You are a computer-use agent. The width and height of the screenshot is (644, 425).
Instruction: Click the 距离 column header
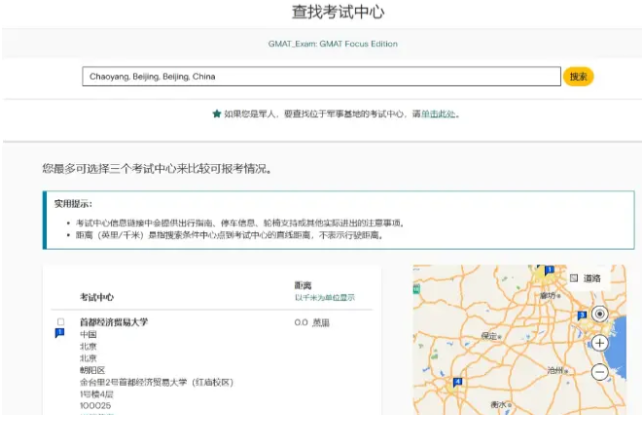tap(303, 285)
